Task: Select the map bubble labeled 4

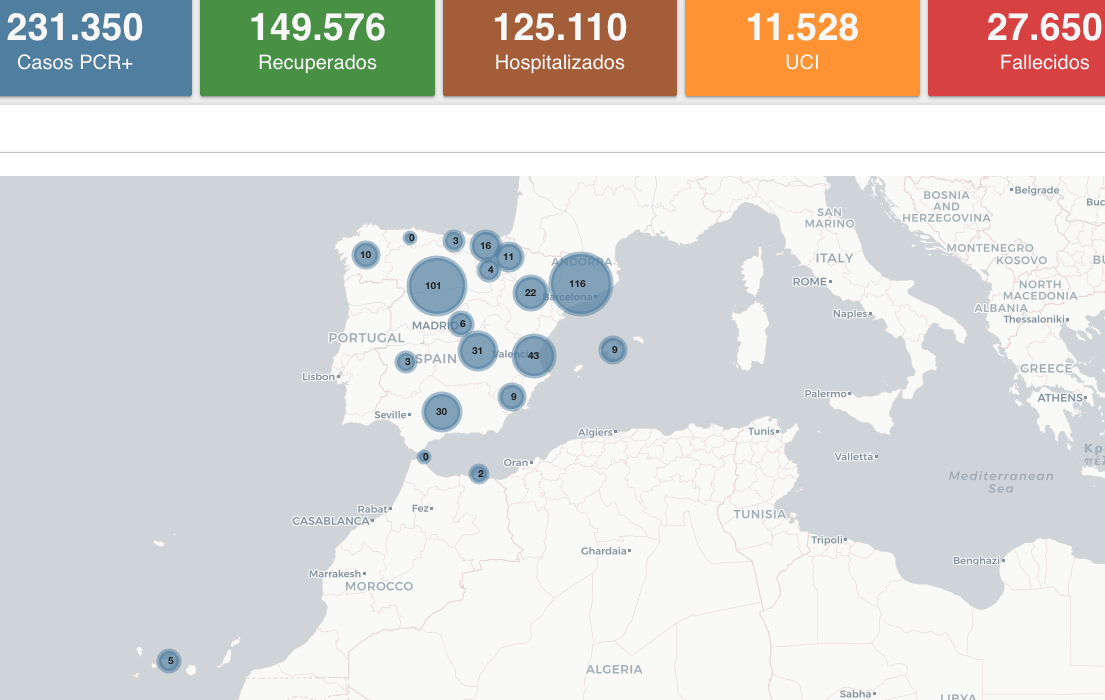Action: click(489, 269)
